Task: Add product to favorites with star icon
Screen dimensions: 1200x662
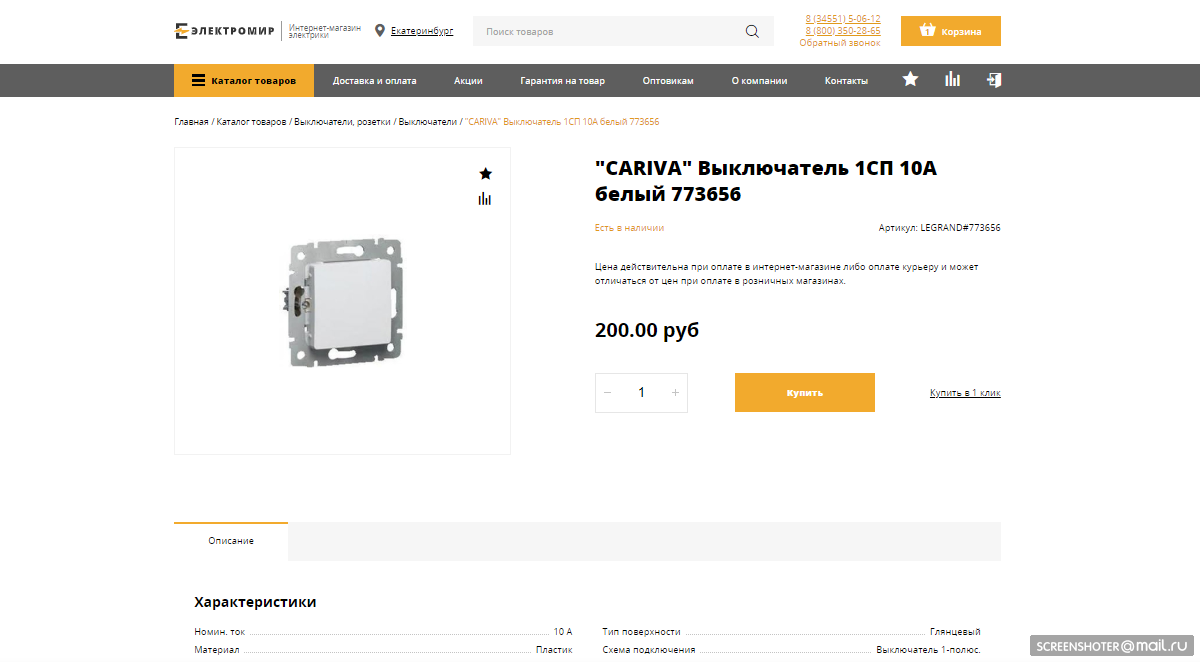Action: click(485, 173)
